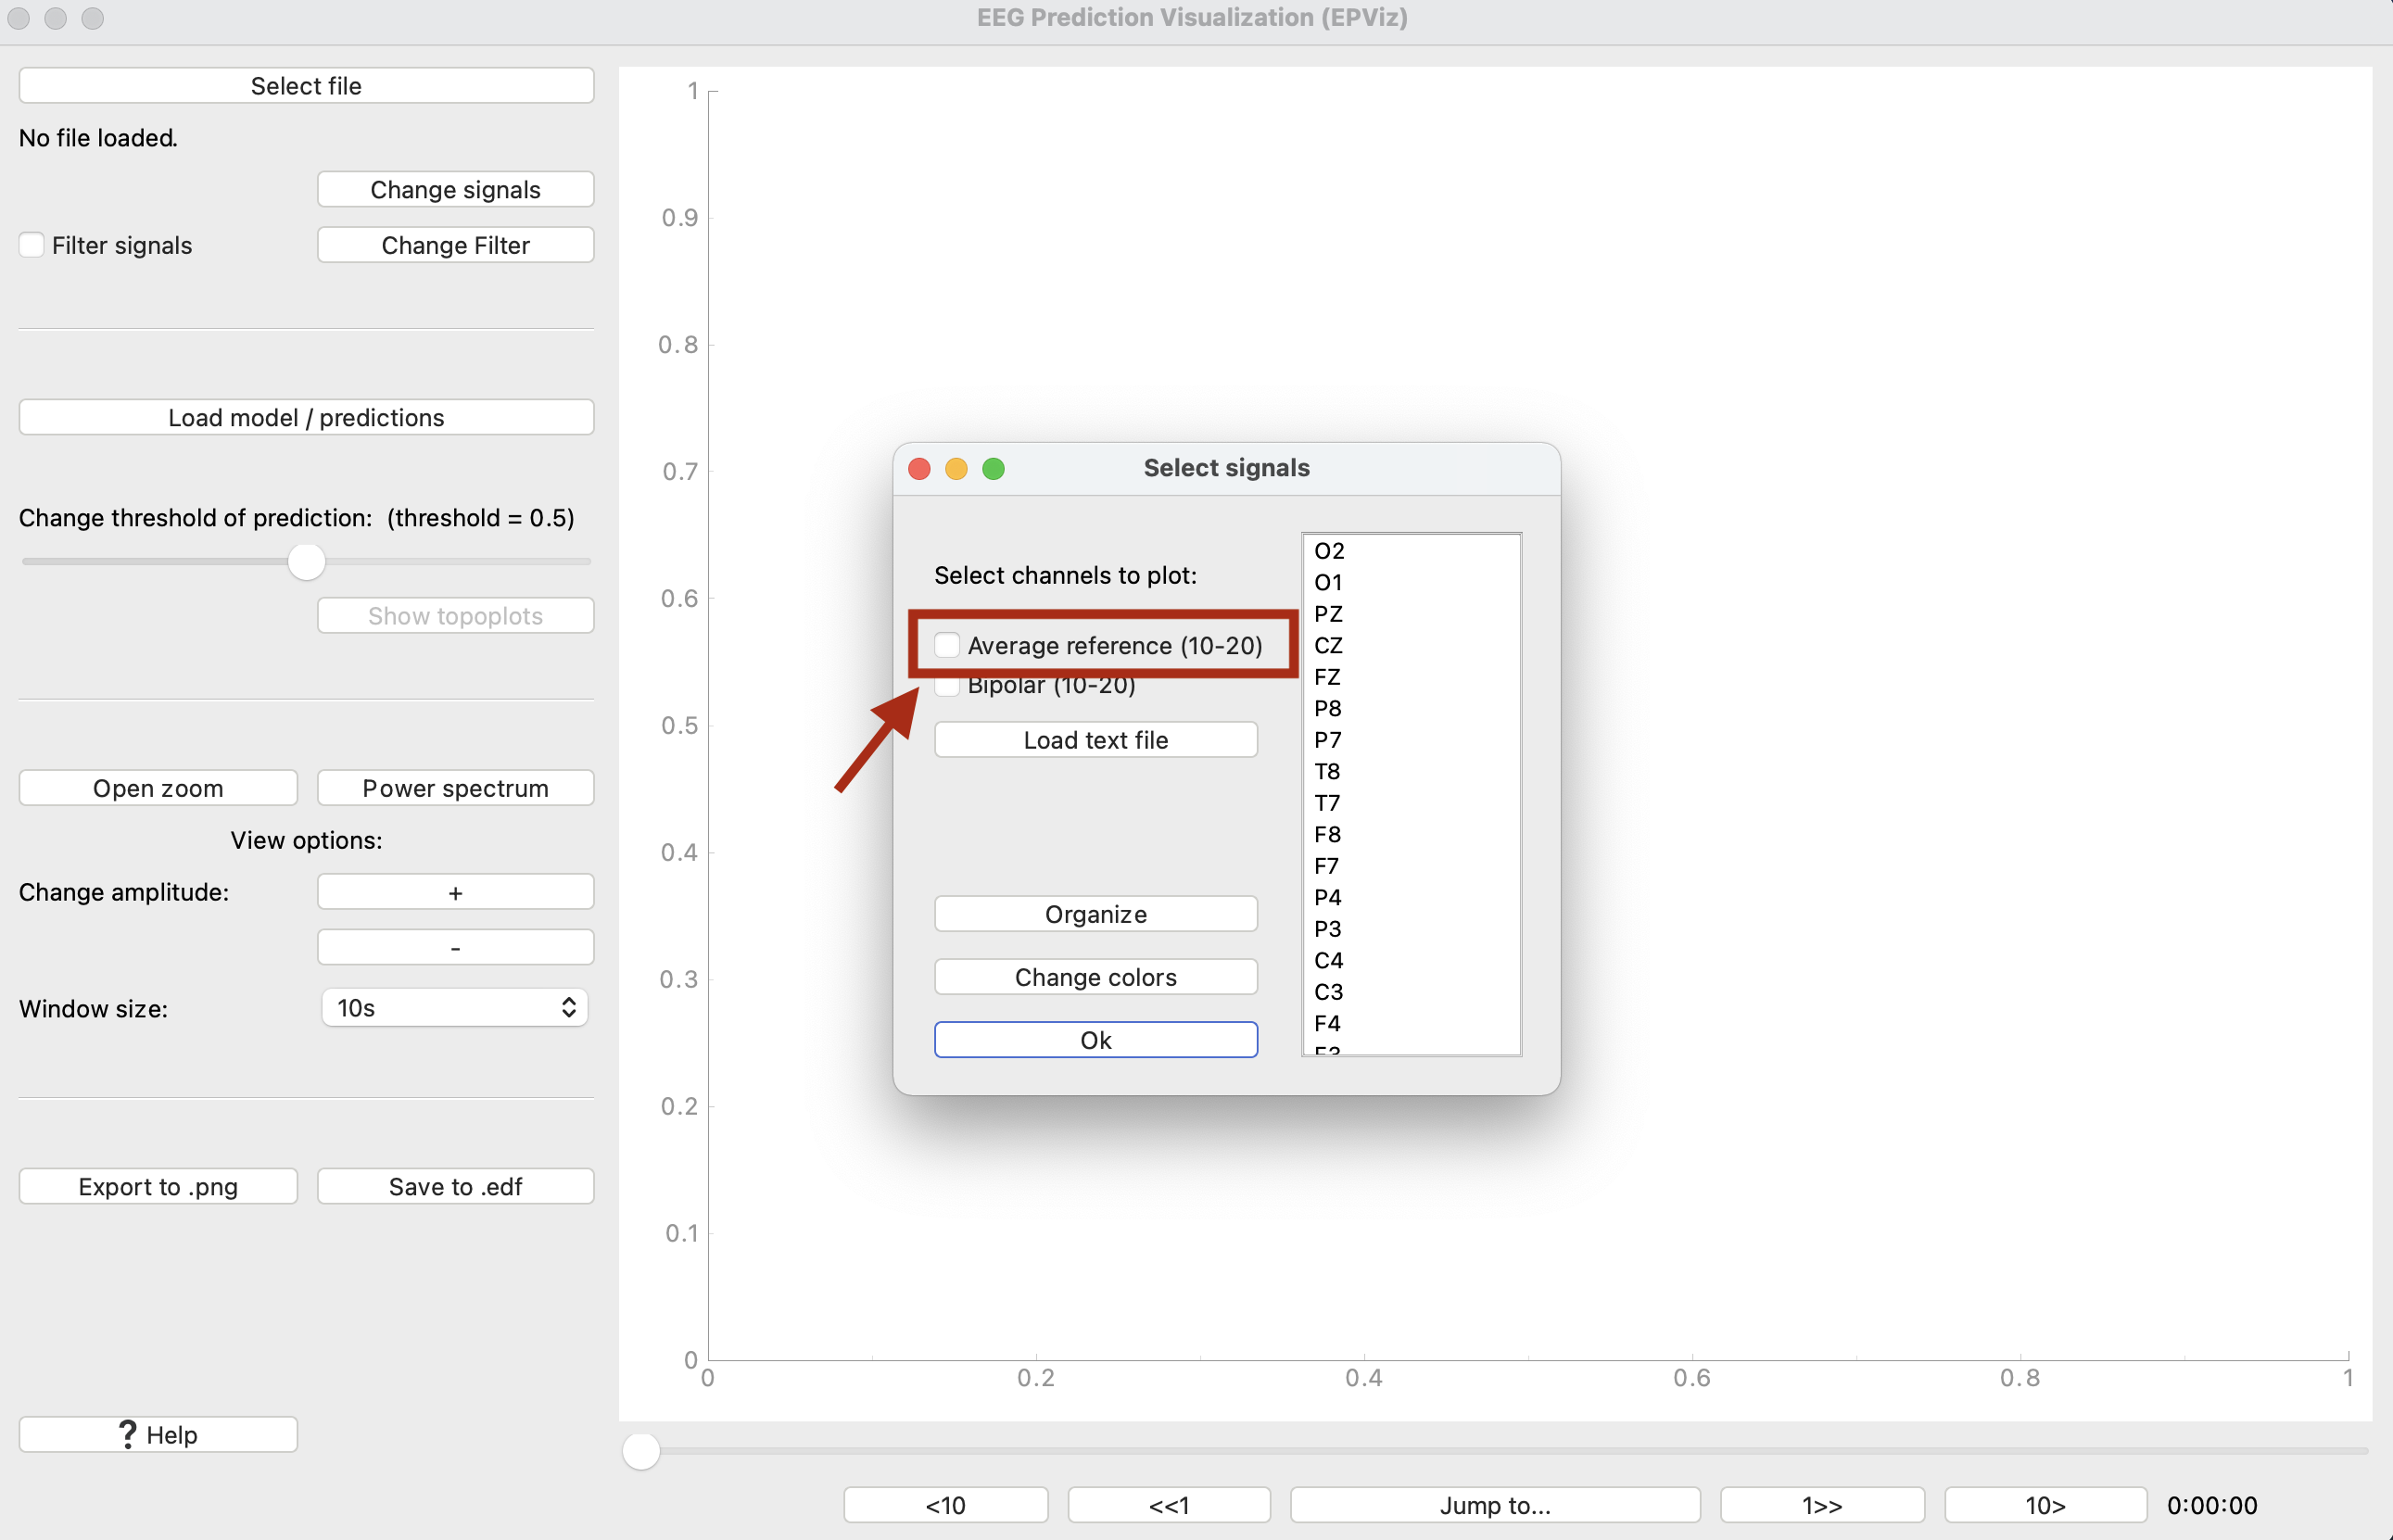Check Average reference (10-20) option
Image resolution: width=2393 pixels, height=1540 pixels.
click(x=947, y=645)
